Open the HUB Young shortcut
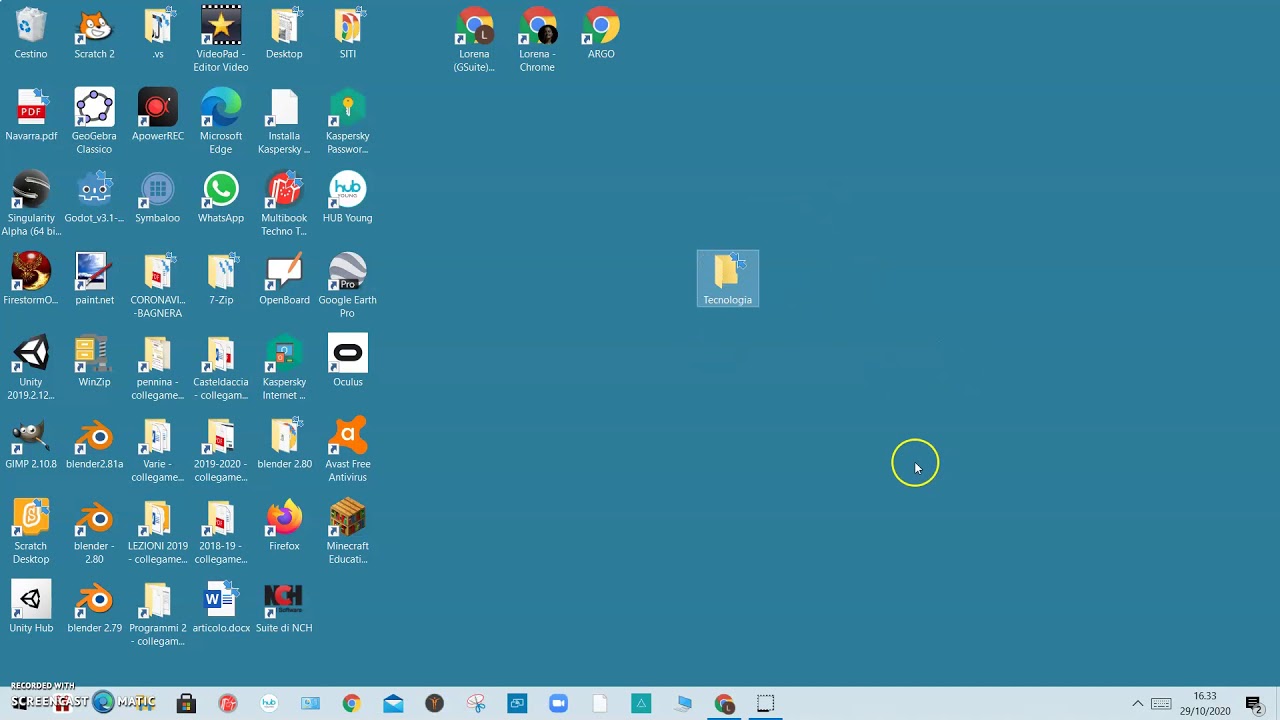The height and width of the screenshot is (720, 1280). tap(347, 198)
